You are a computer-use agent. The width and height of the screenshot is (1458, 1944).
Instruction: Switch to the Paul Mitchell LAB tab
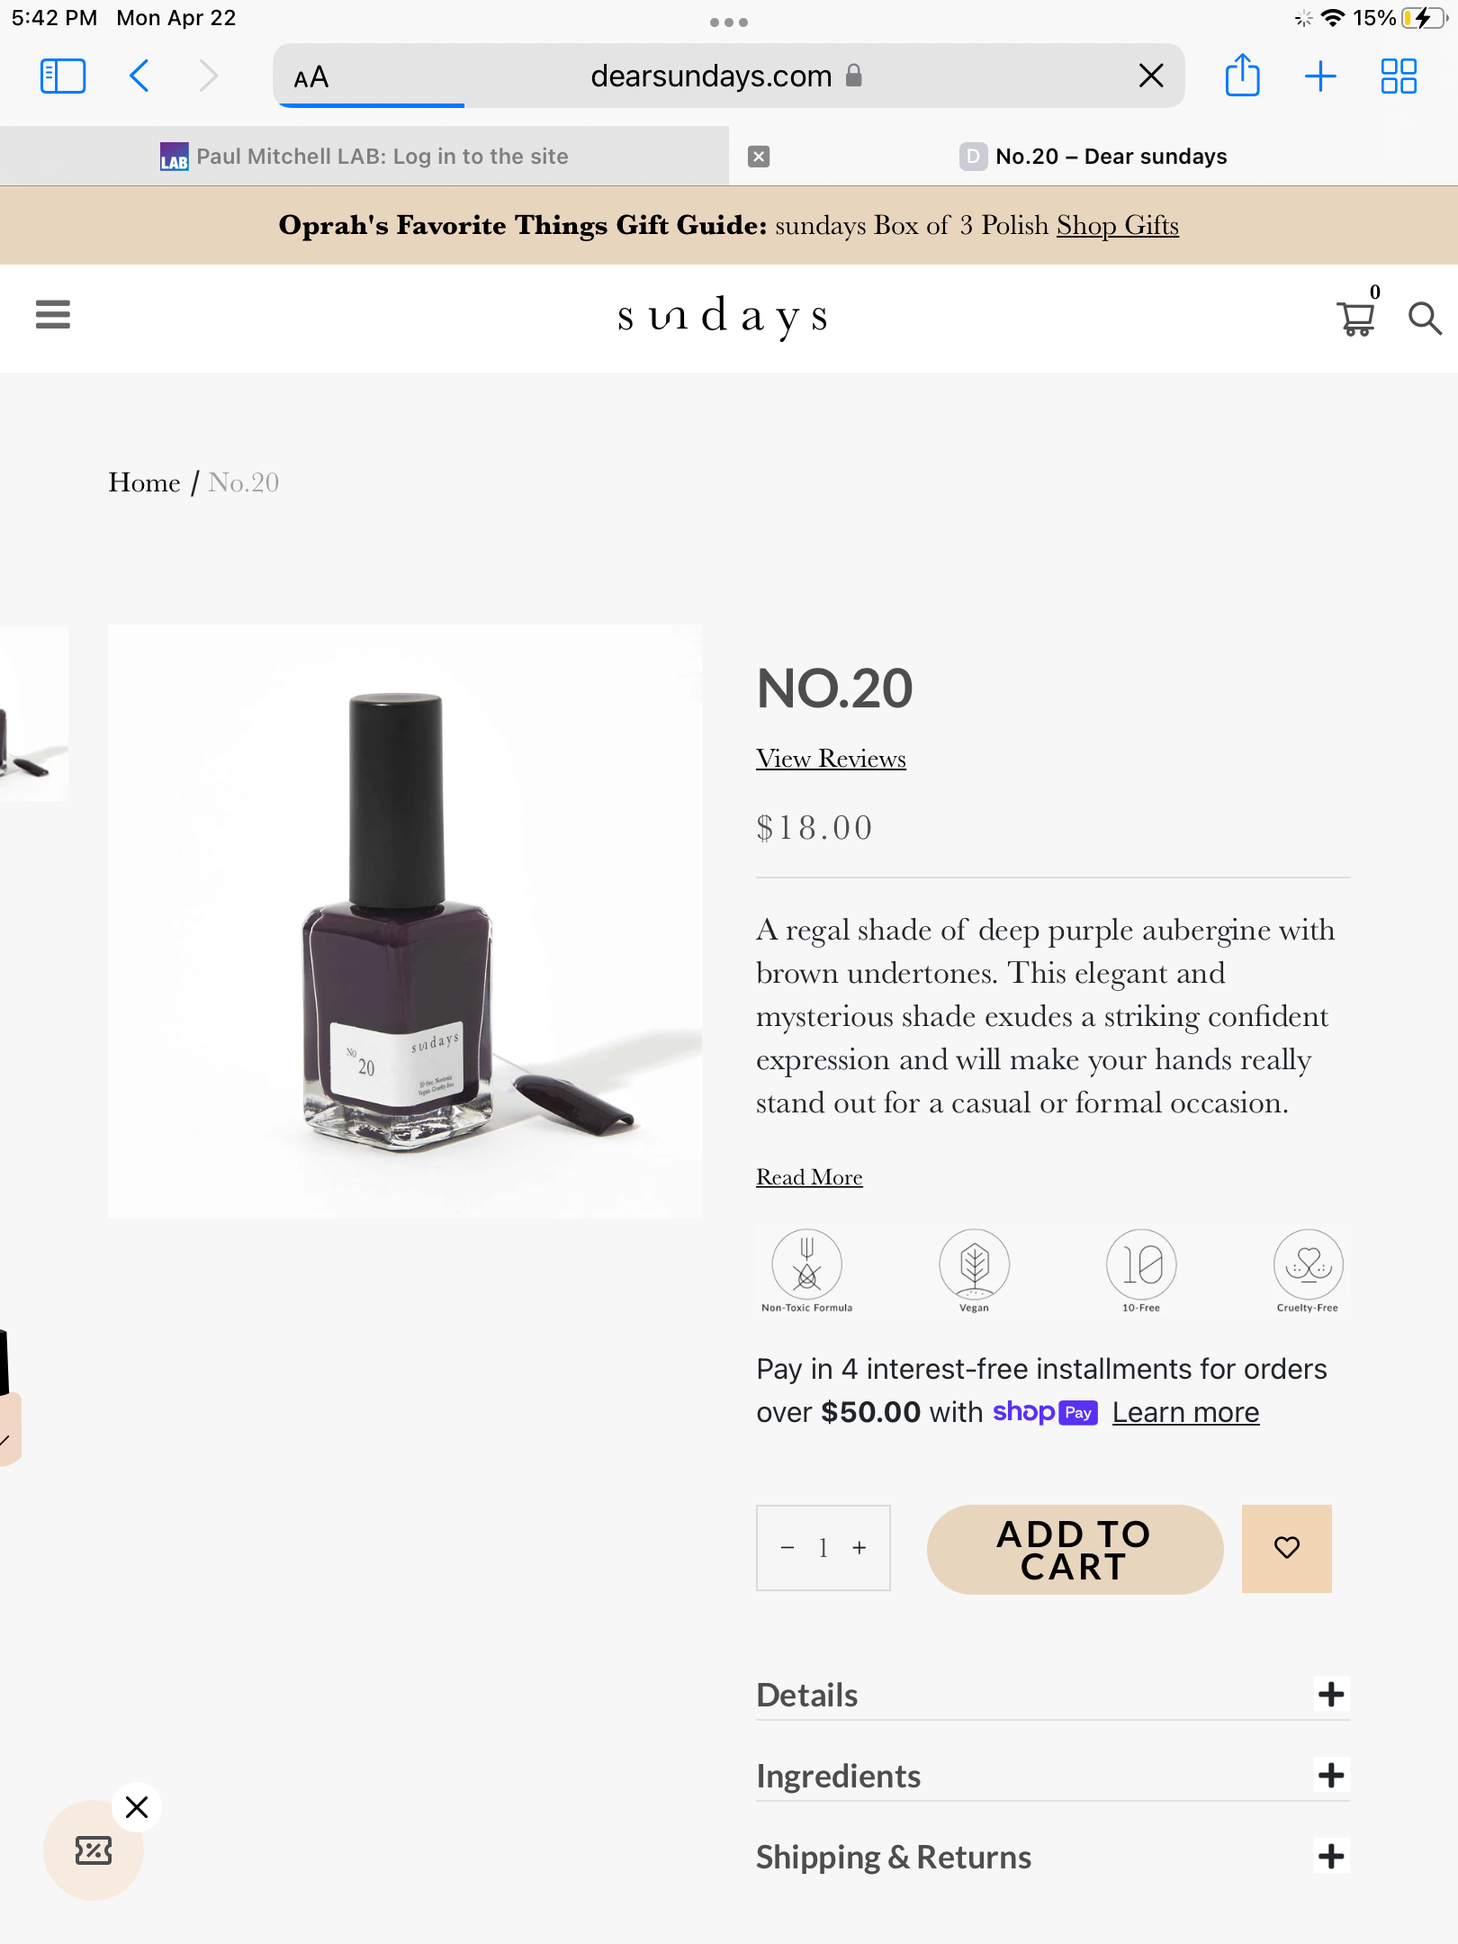point(365,156)
